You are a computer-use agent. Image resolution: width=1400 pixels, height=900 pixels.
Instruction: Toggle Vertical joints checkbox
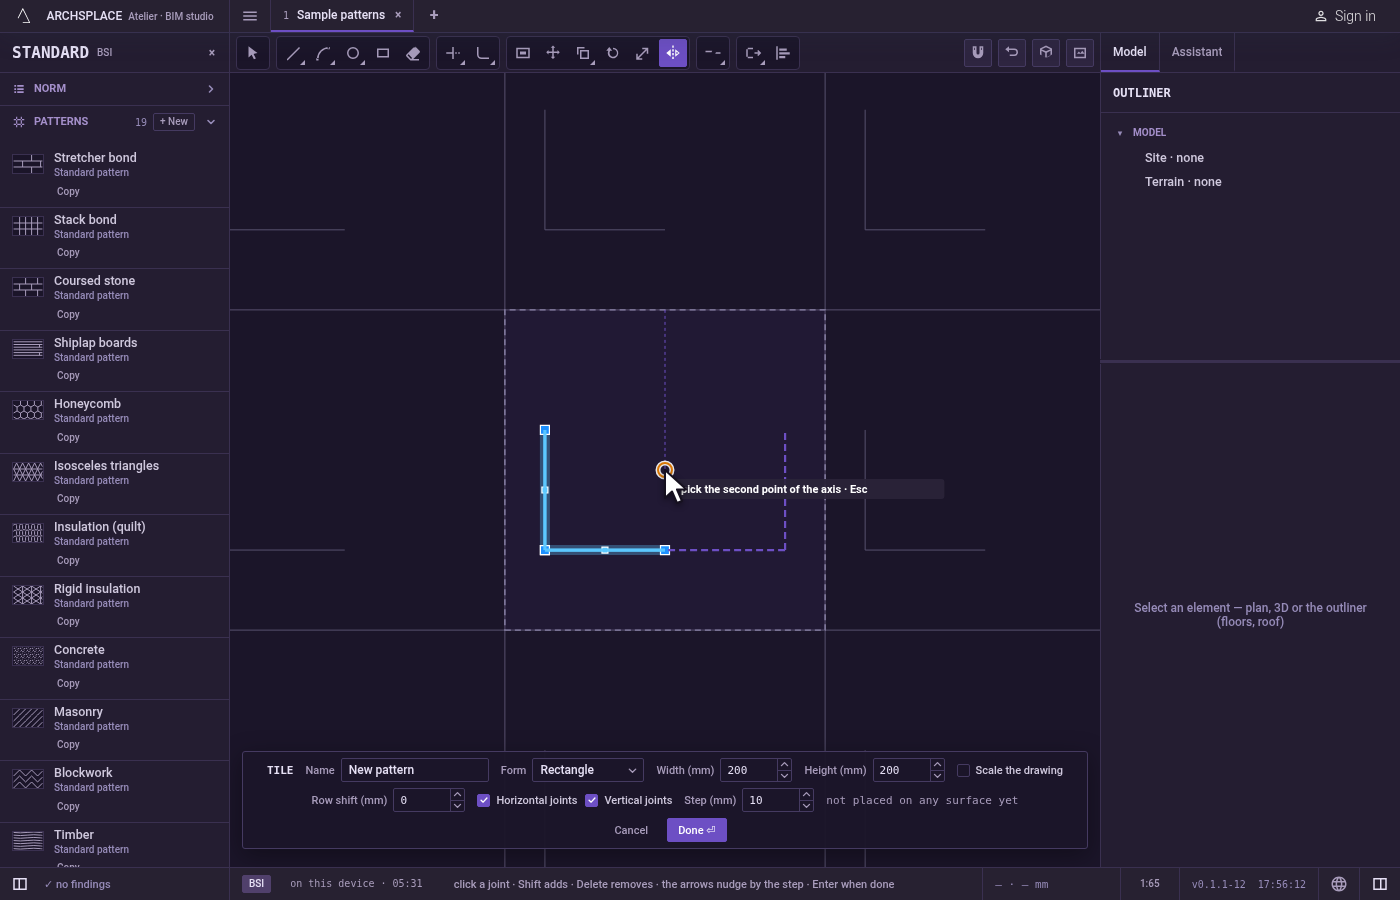pyautogui.click(x=592, y=800)
